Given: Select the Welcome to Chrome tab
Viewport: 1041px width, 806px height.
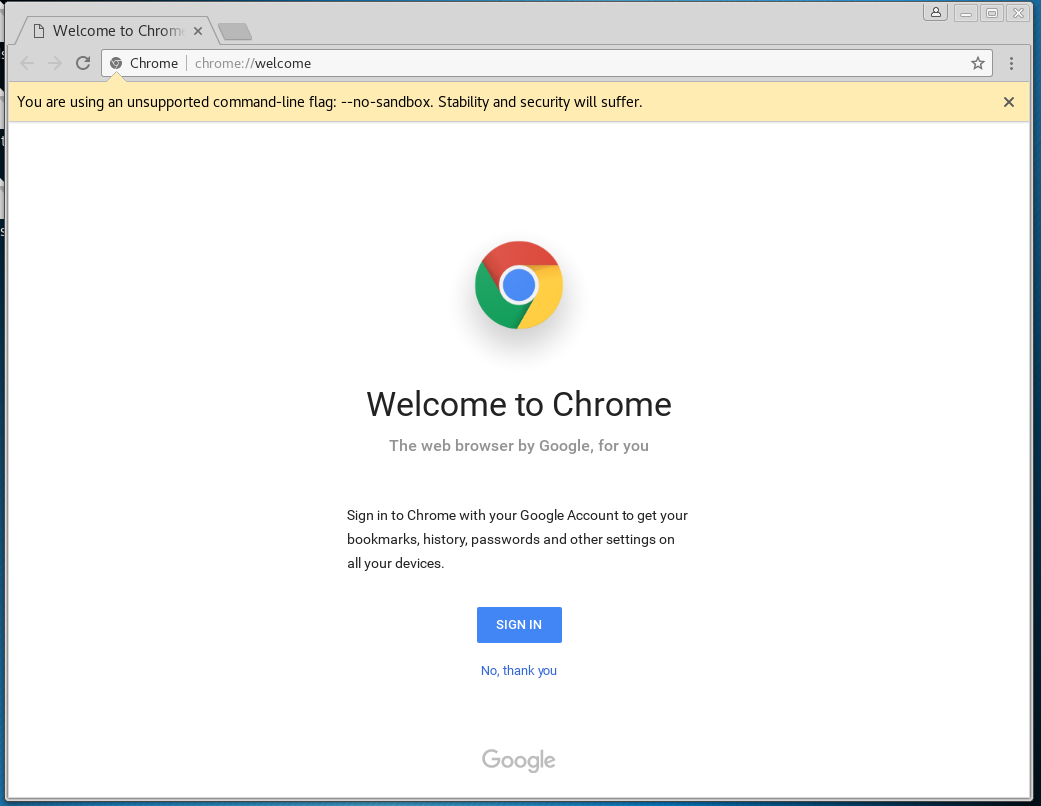Looking at the screenshot, I should (118, 31).
